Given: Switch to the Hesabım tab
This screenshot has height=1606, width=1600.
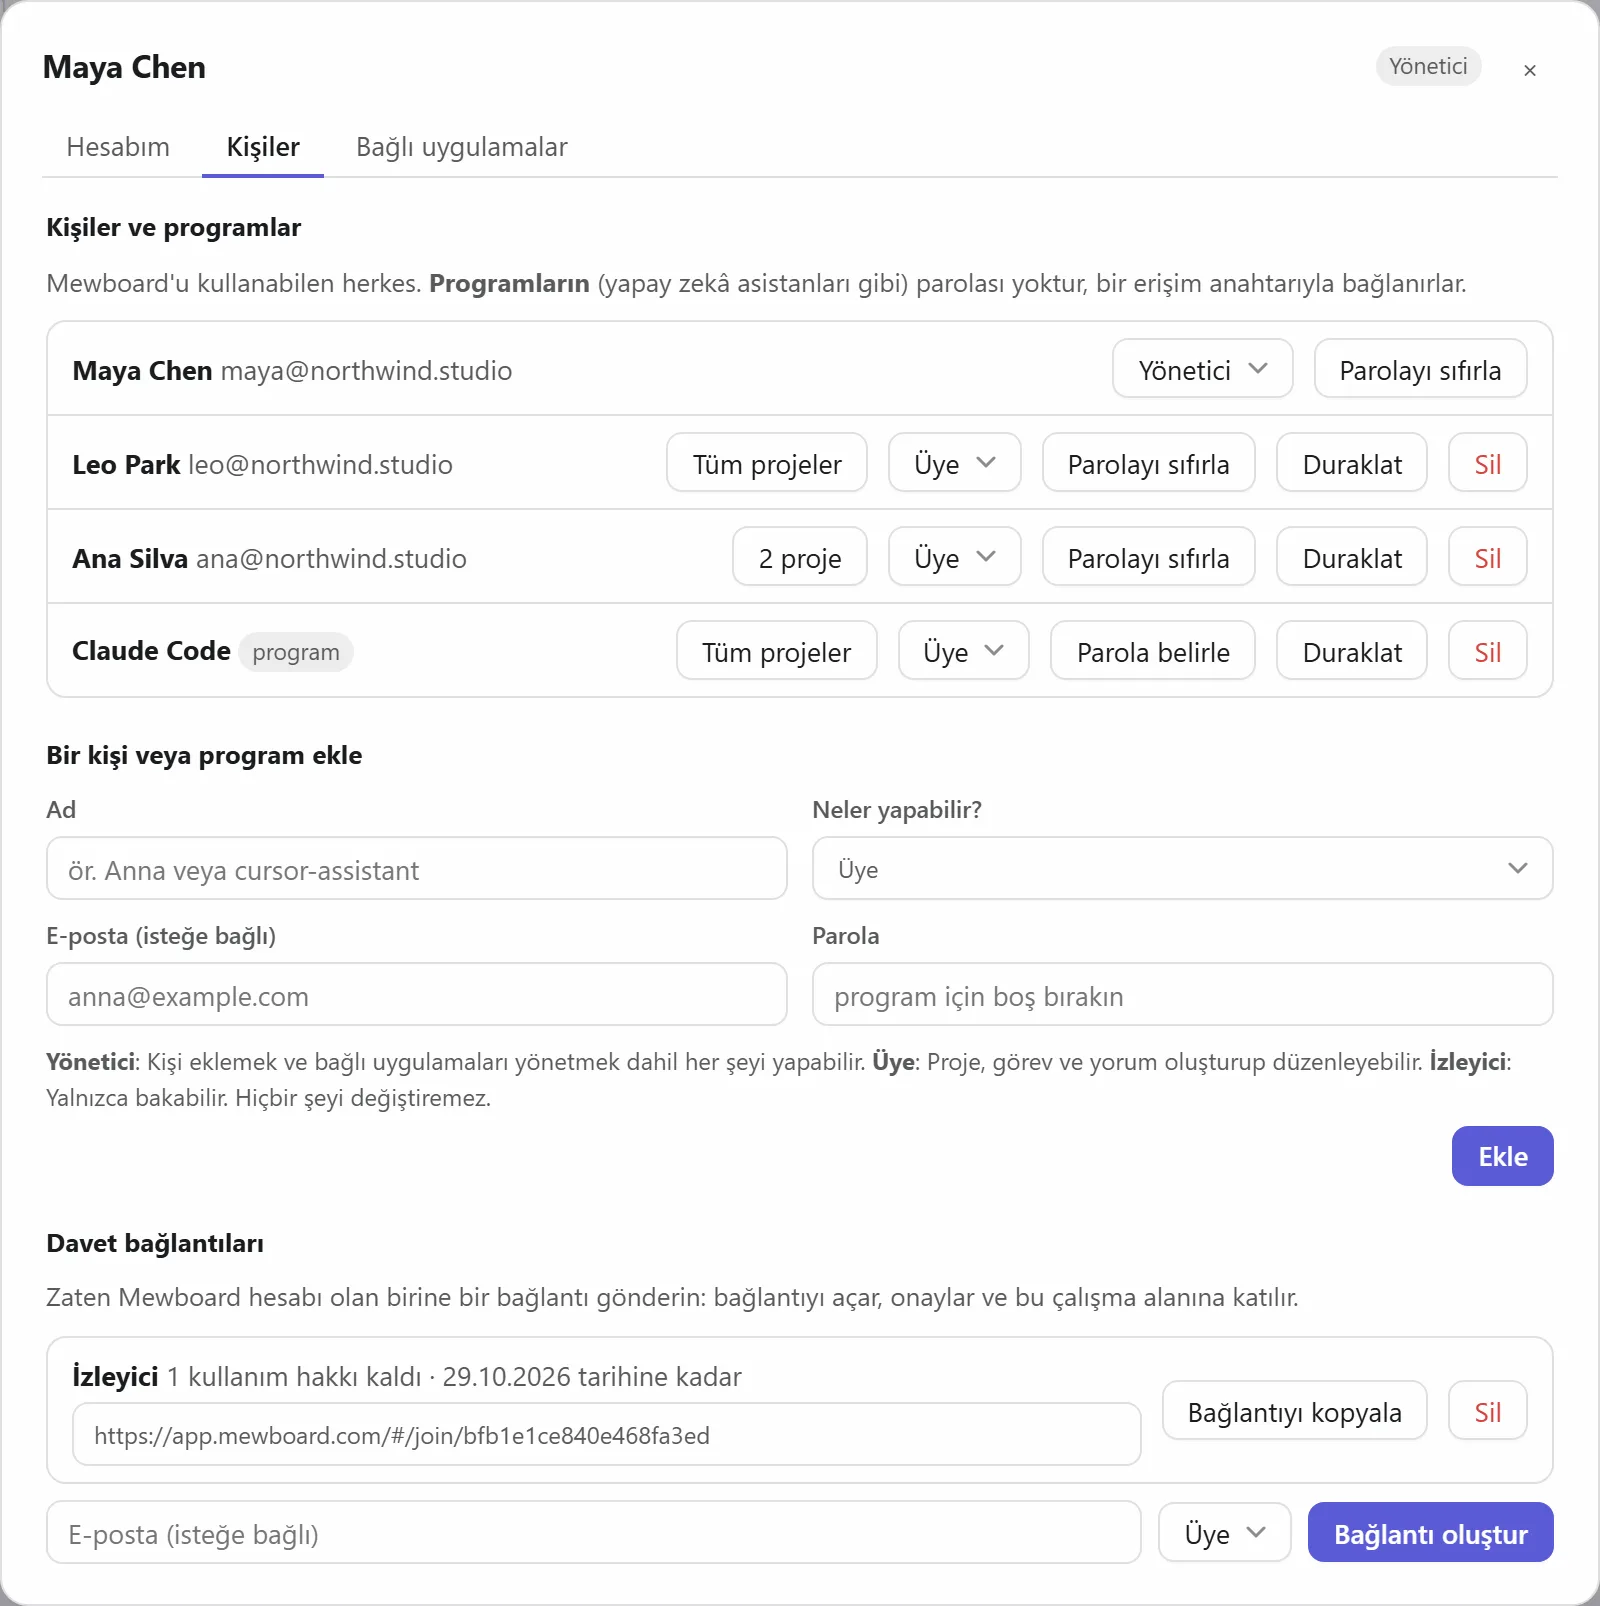Looking at the screenshot, I should pos(118,147).
